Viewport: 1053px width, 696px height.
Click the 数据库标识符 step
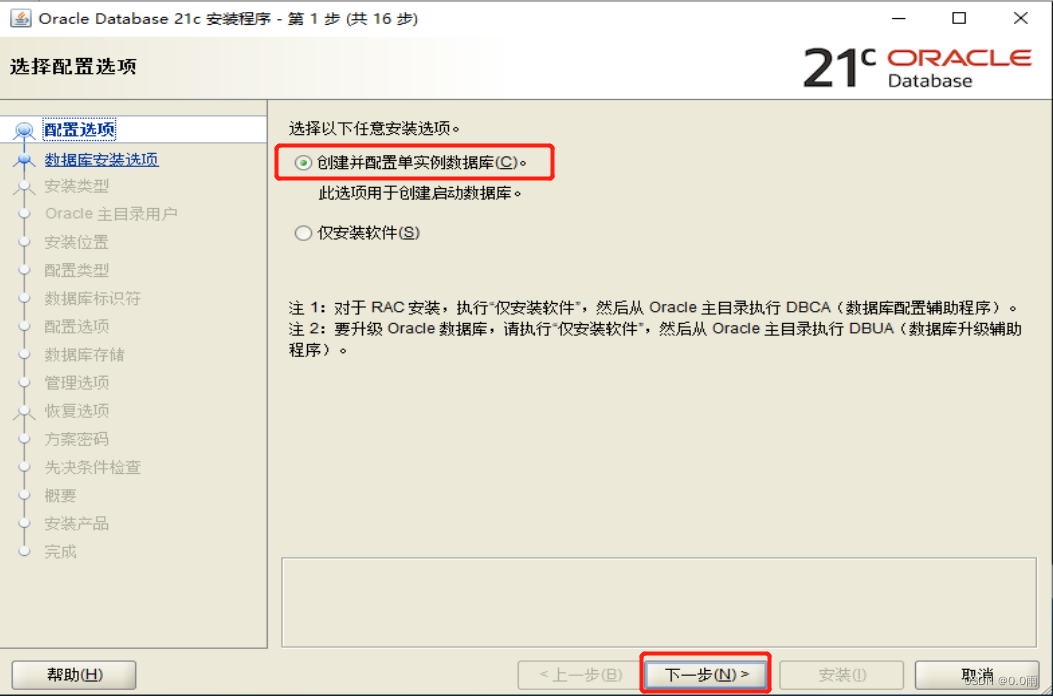(93, 298)
